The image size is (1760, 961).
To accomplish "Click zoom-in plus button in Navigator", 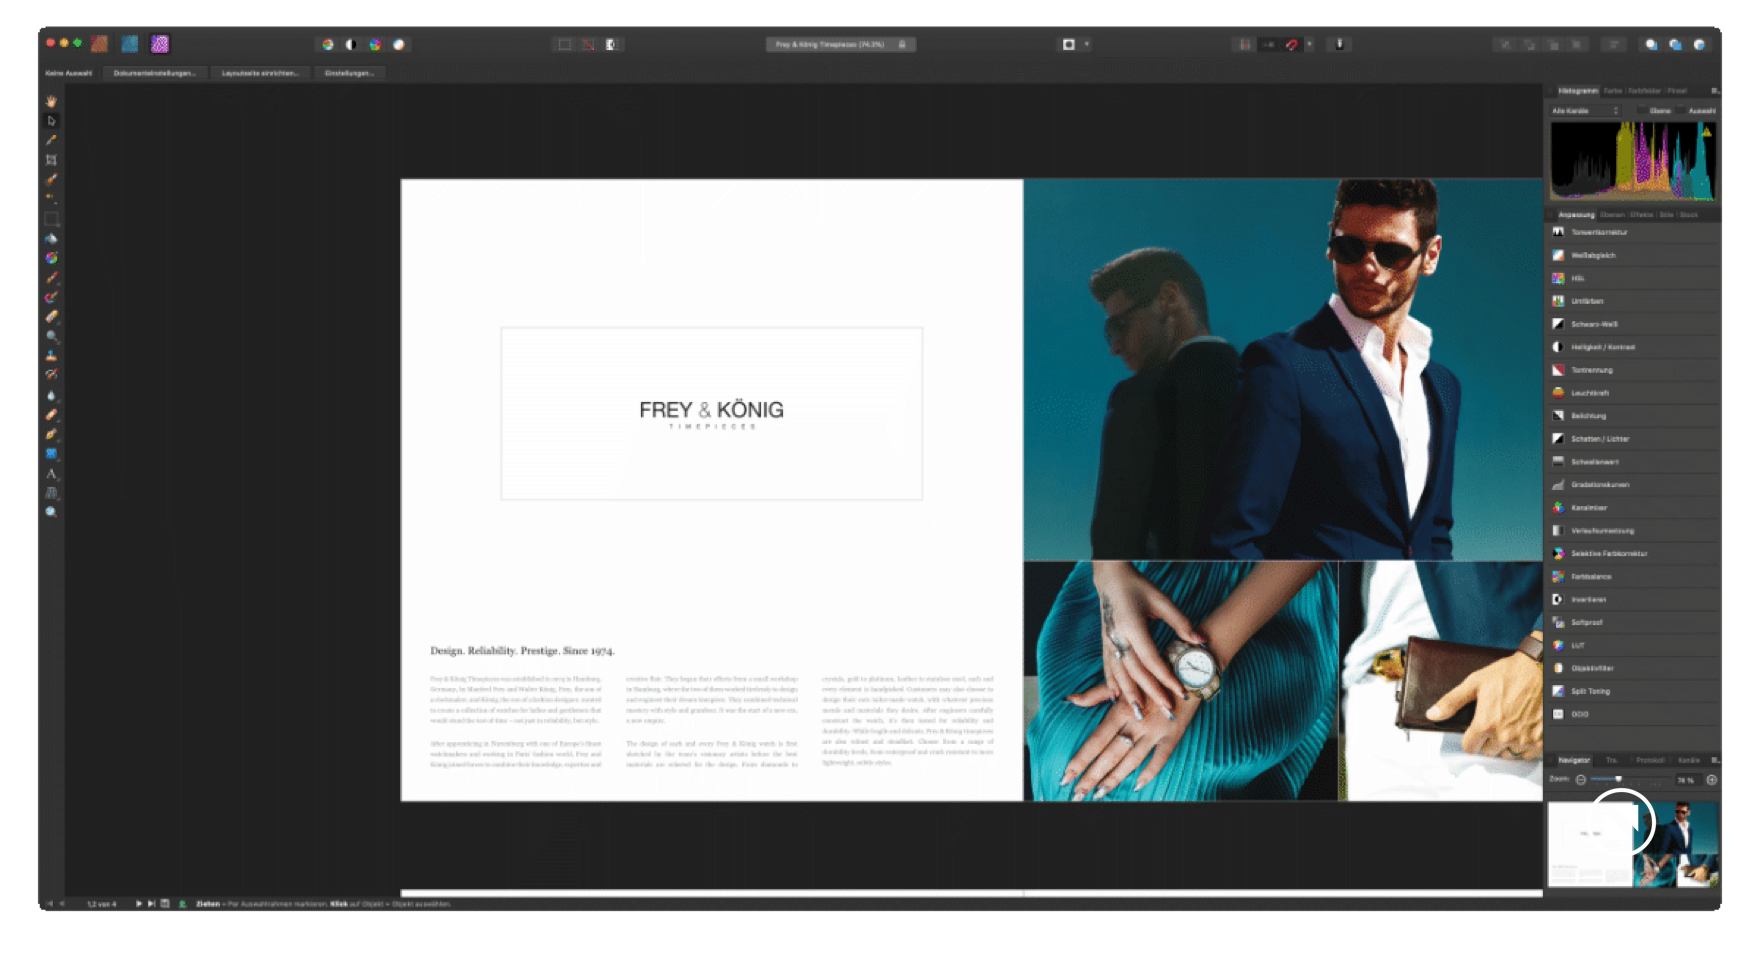I will (1711, 780).
